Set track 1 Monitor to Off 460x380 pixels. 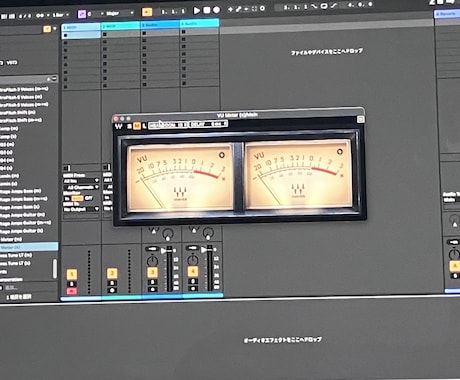click(89, 198)
